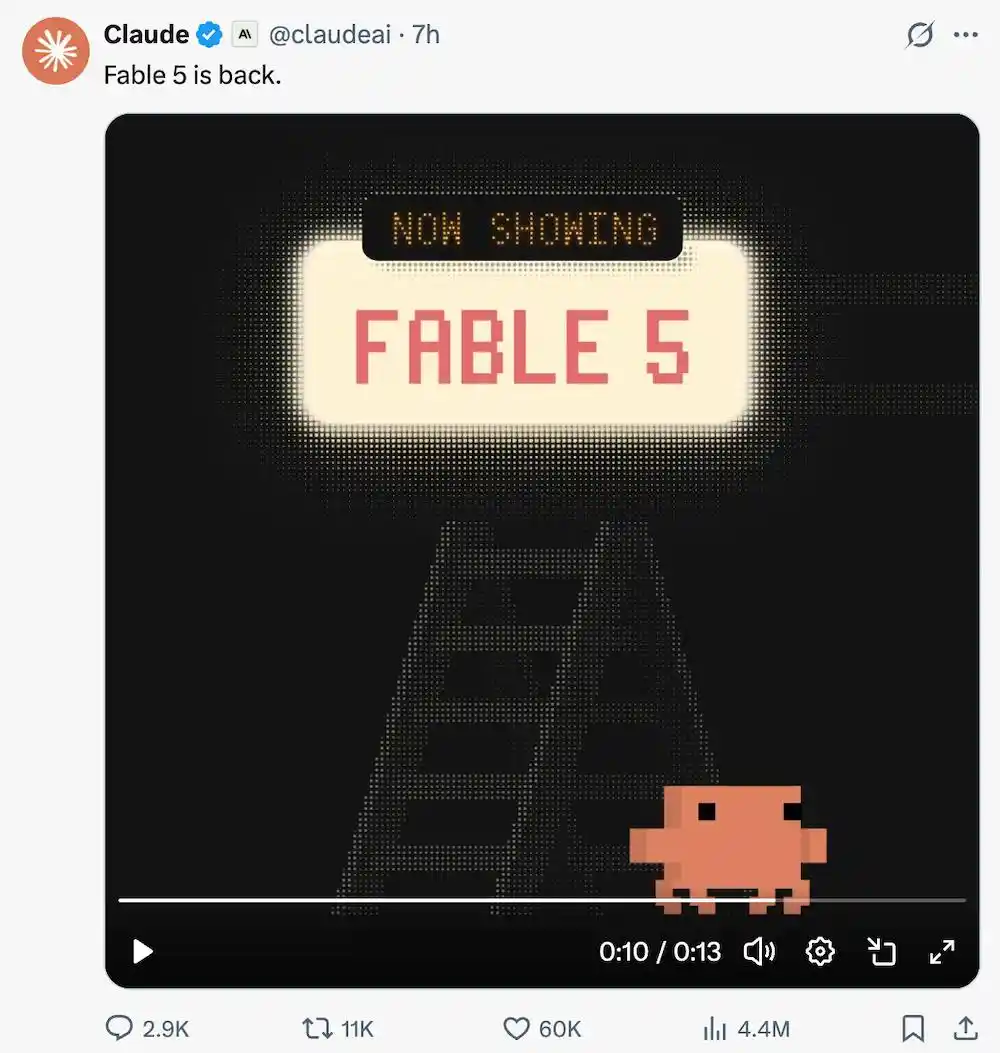Screen dimensions: 1000x1053
Task: Bookmark this post
Action: tap(913, 1028)
